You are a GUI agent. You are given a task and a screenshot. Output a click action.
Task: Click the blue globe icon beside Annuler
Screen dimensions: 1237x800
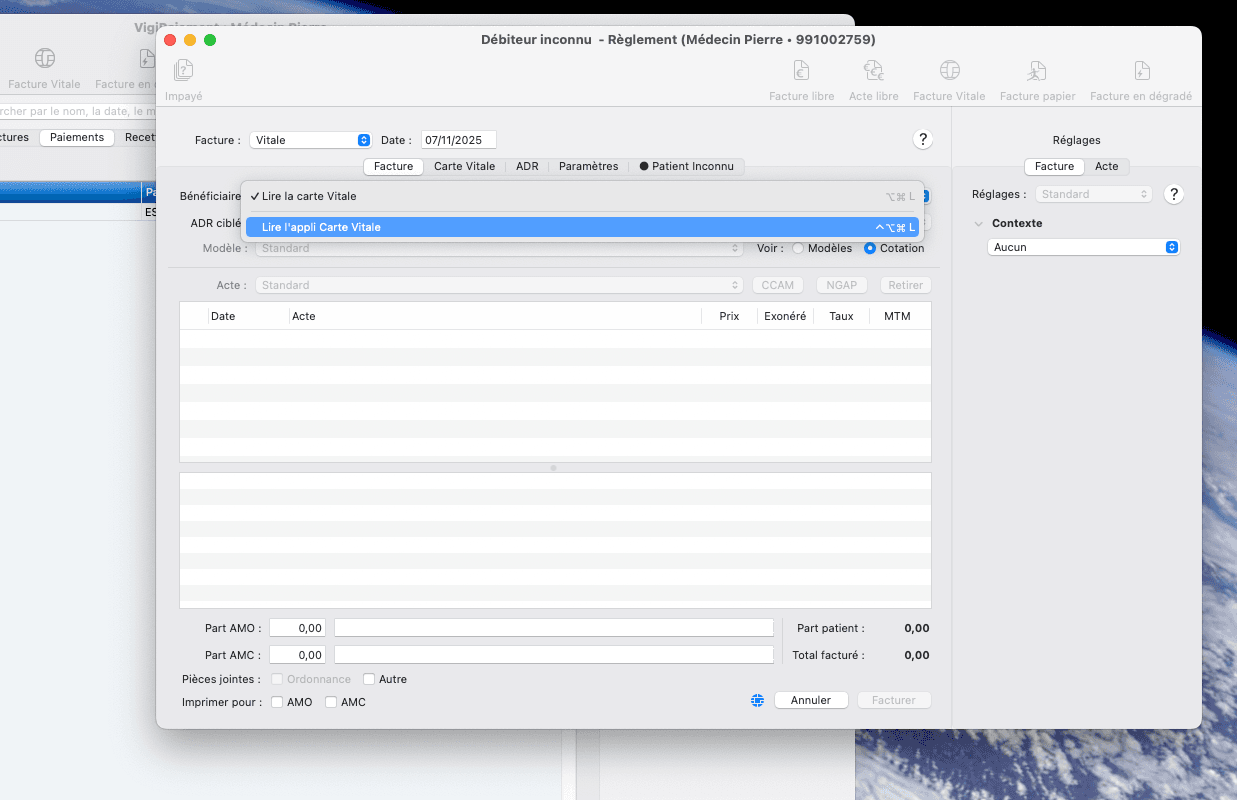(x=758, y=701)
